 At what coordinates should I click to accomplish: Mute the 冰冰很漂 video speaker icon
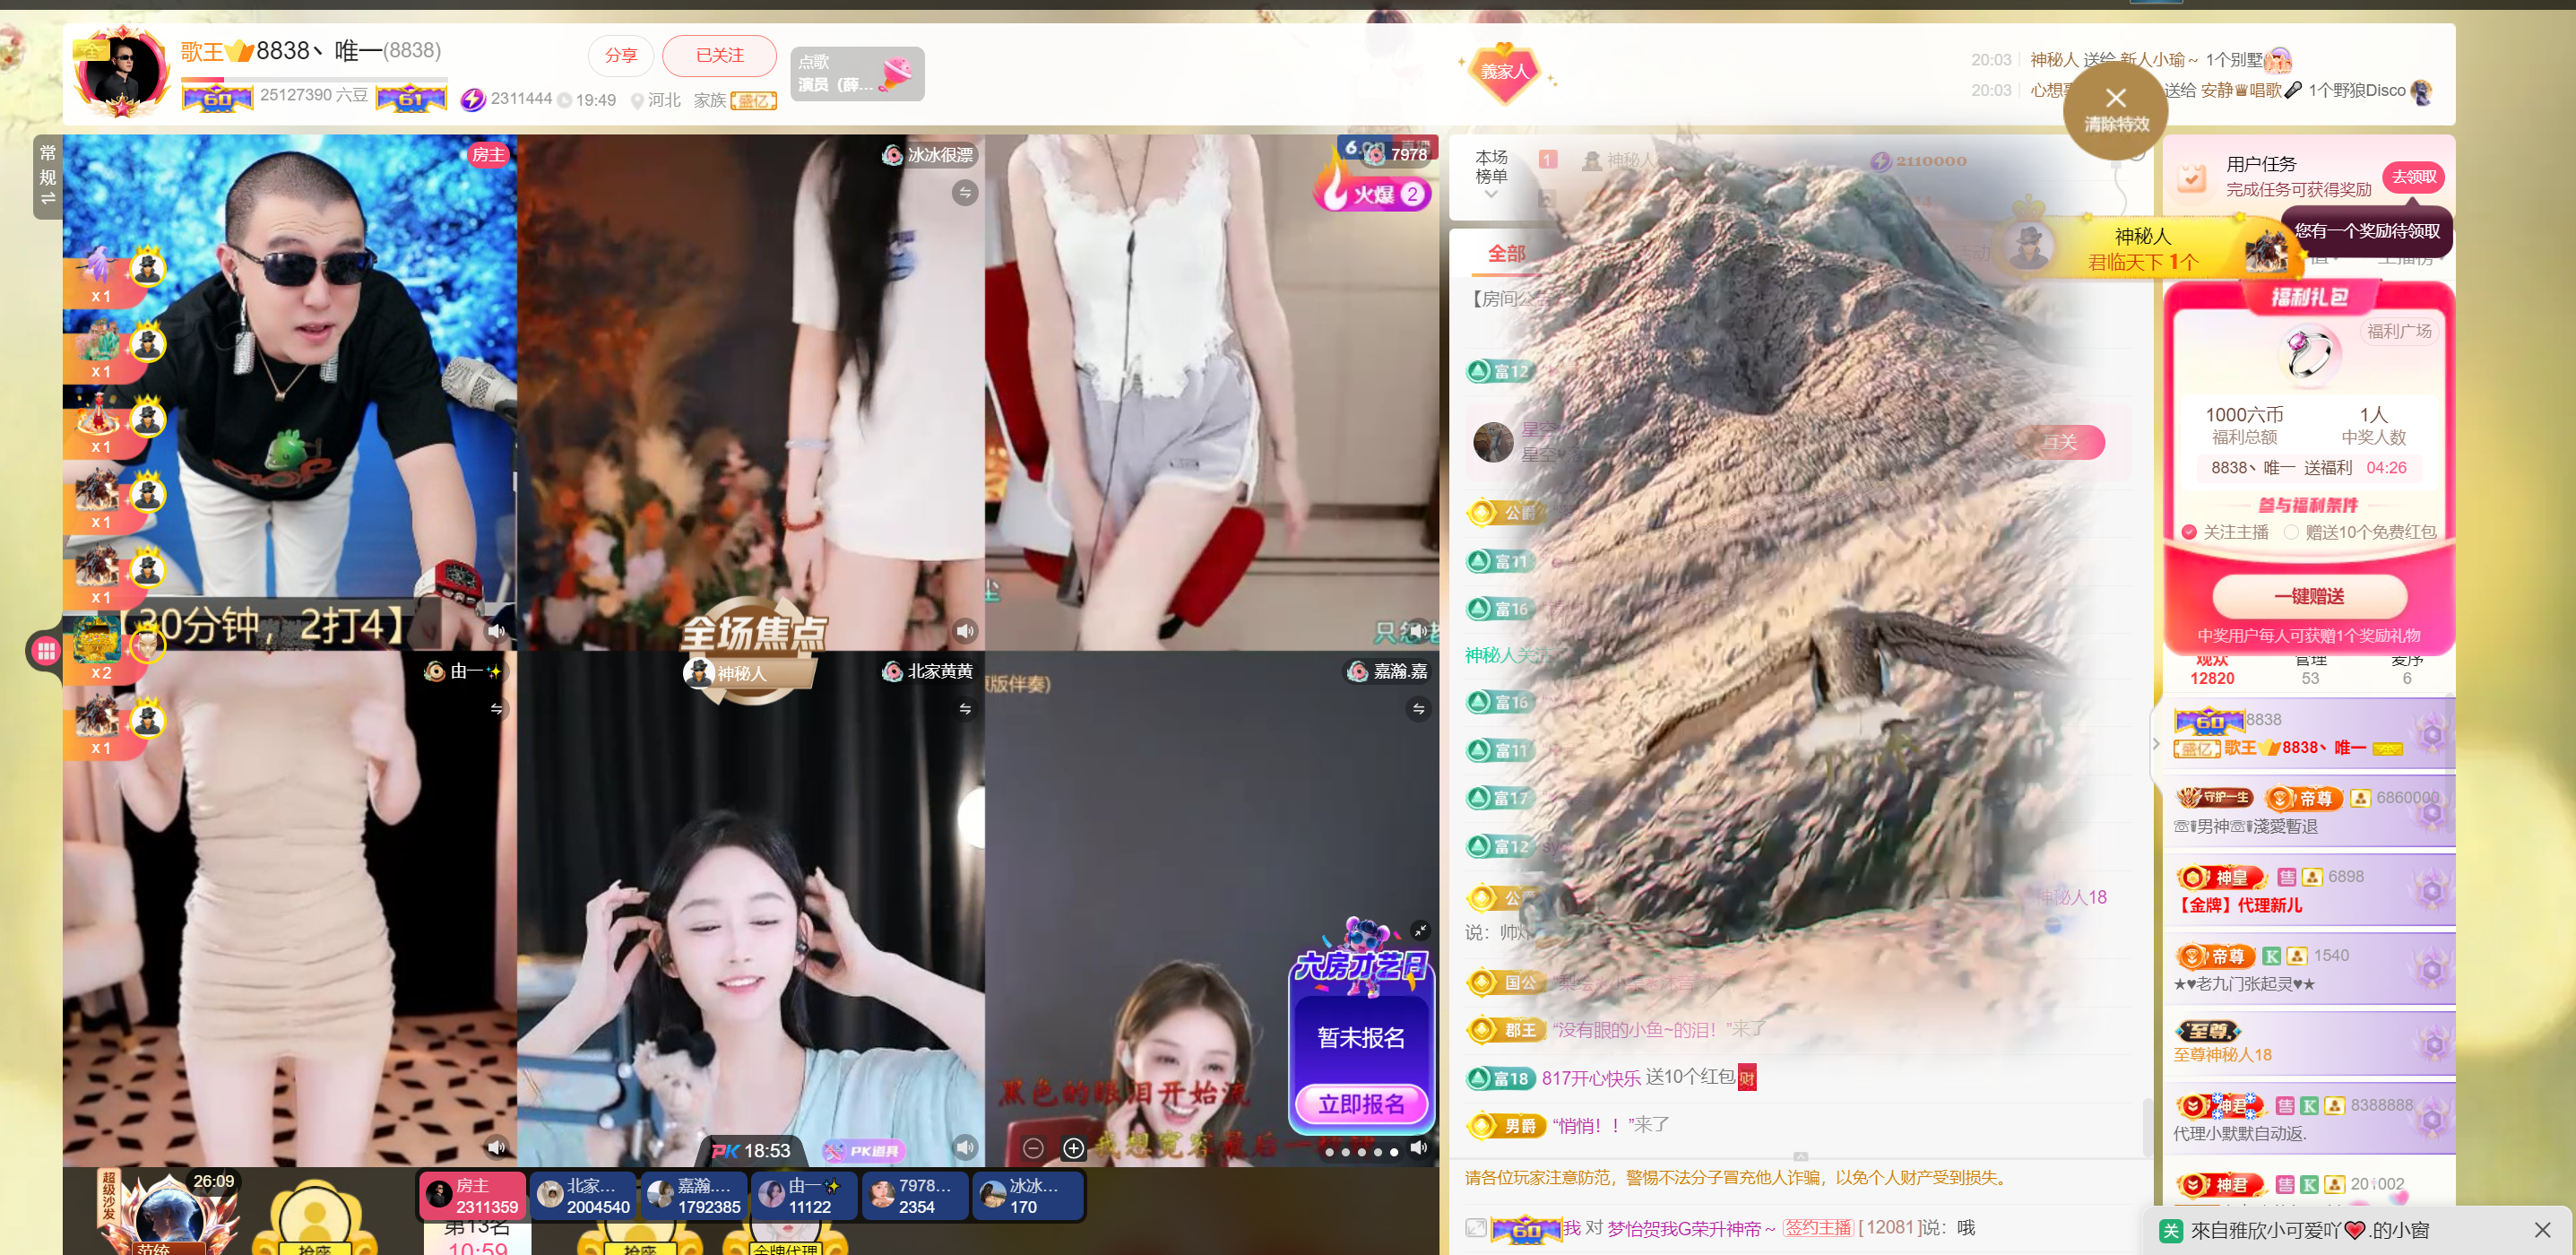[964, 630]
